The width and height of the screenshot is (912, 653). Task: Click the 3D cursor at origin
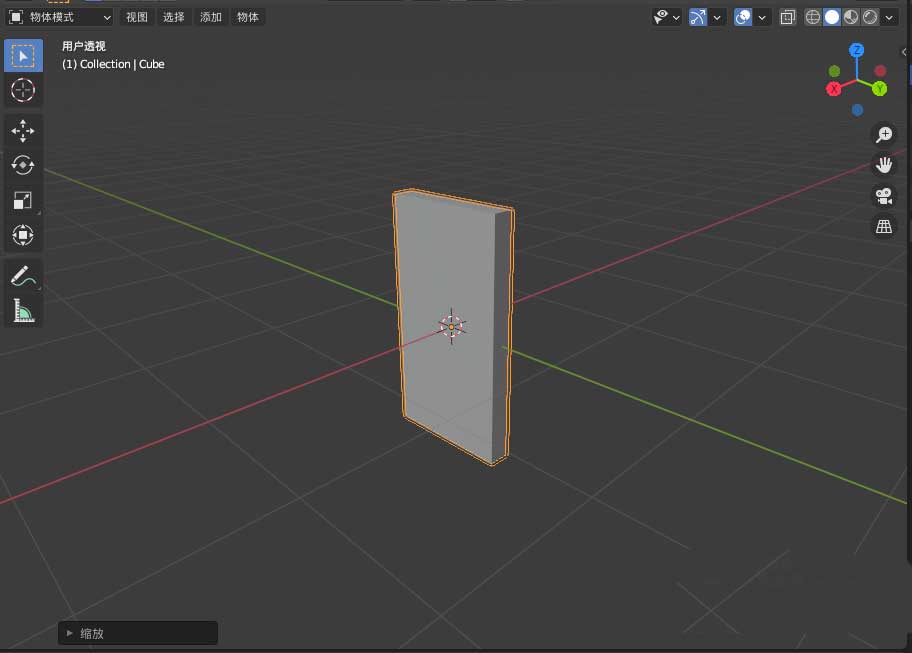452,327
